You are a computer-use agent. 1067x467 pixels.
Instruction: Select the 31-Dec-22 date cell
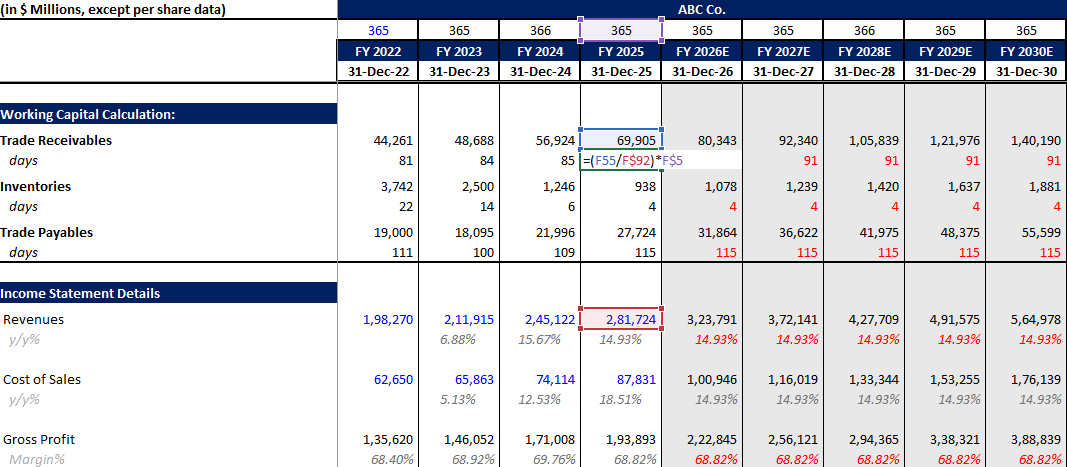point(378,73)
